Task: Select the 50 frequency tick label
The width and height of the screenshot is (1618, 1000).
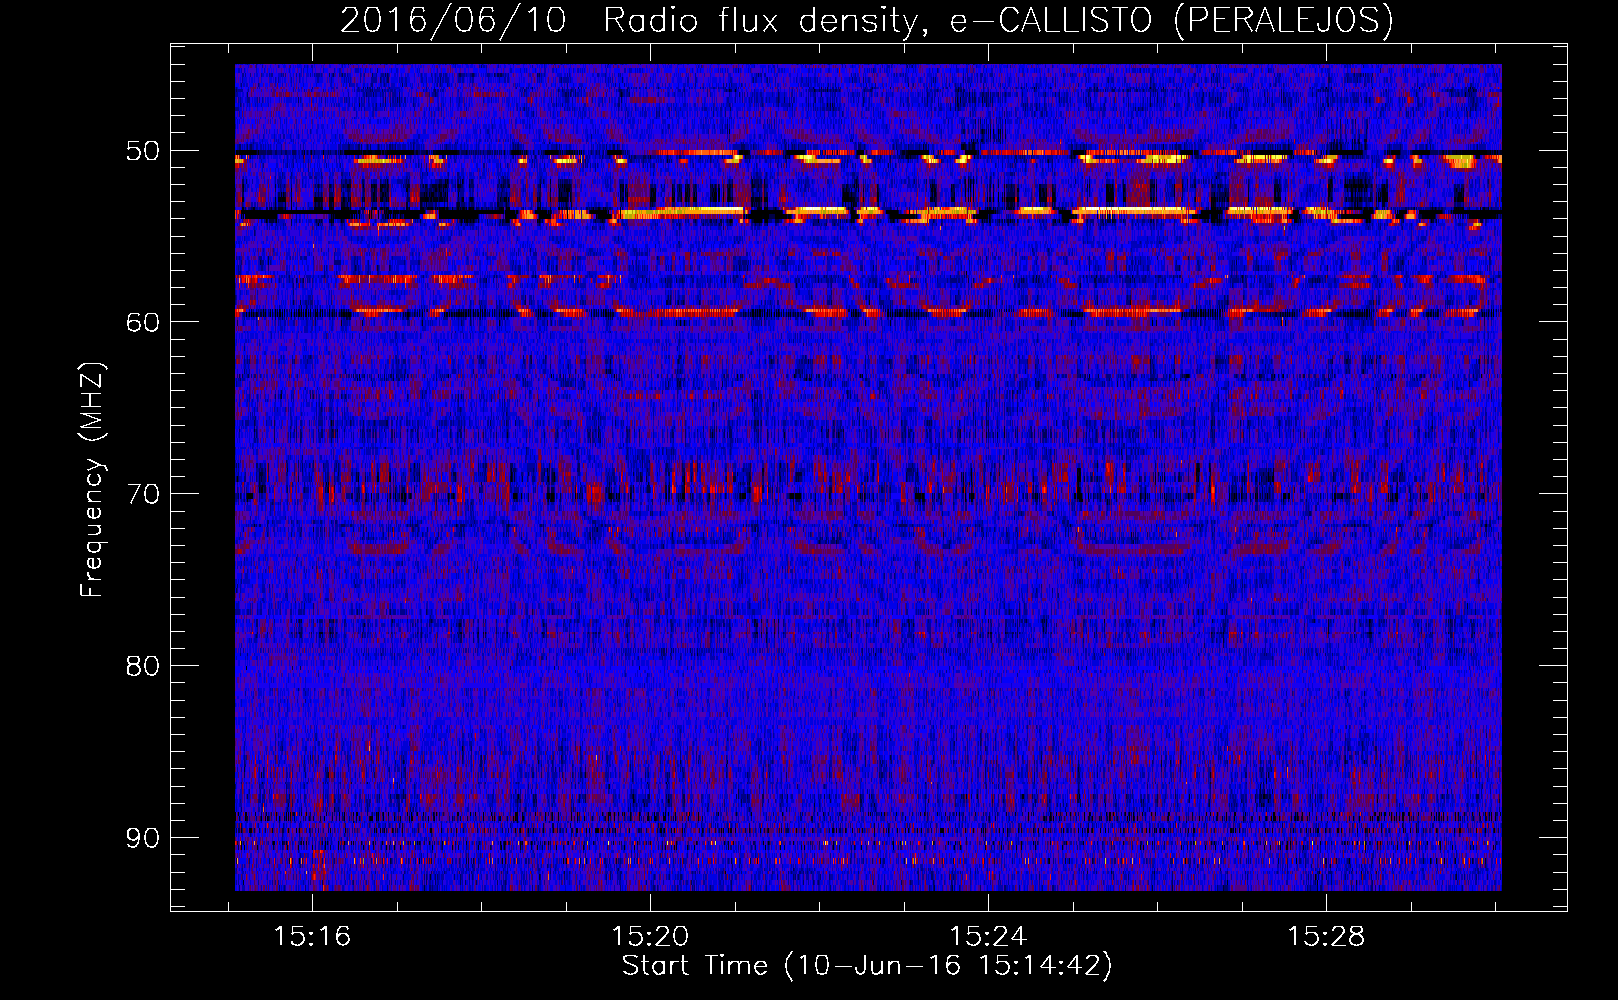Action: pos(142,151)
